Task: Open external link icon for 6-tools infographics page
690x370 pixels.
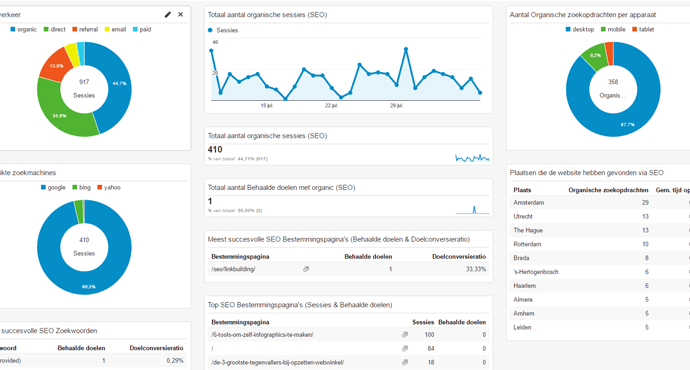Action: tap(405, 334)
